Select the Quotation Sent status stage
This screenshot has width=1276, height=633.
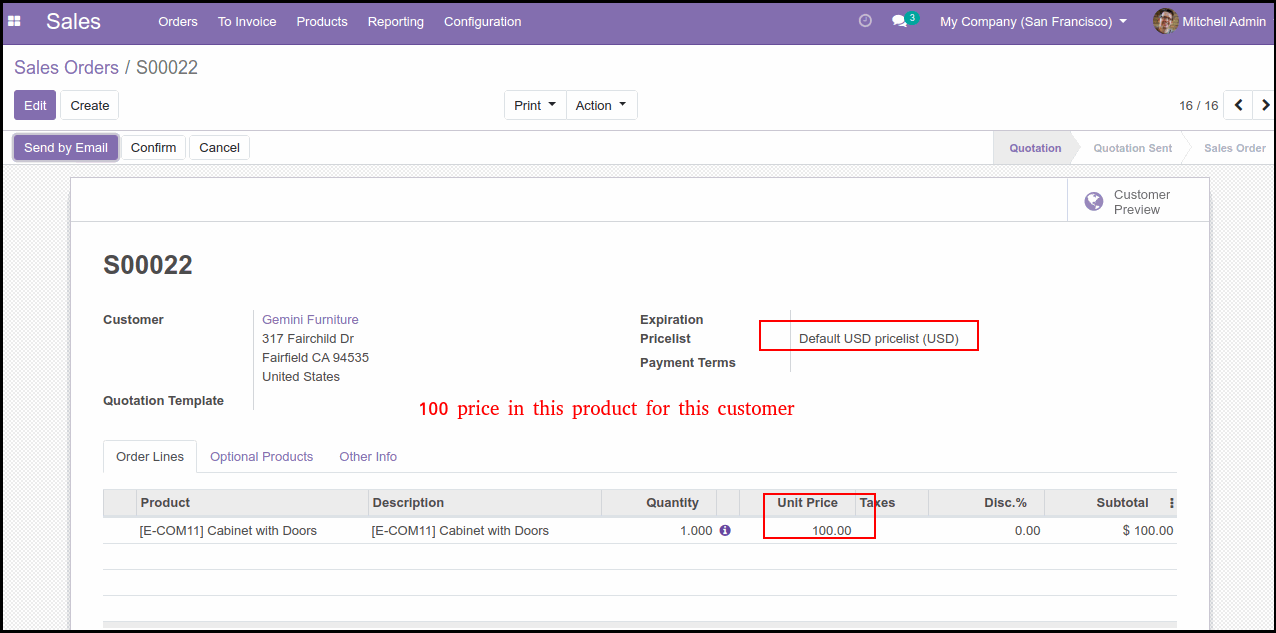pyautogui.click(x=1132, y=148)
